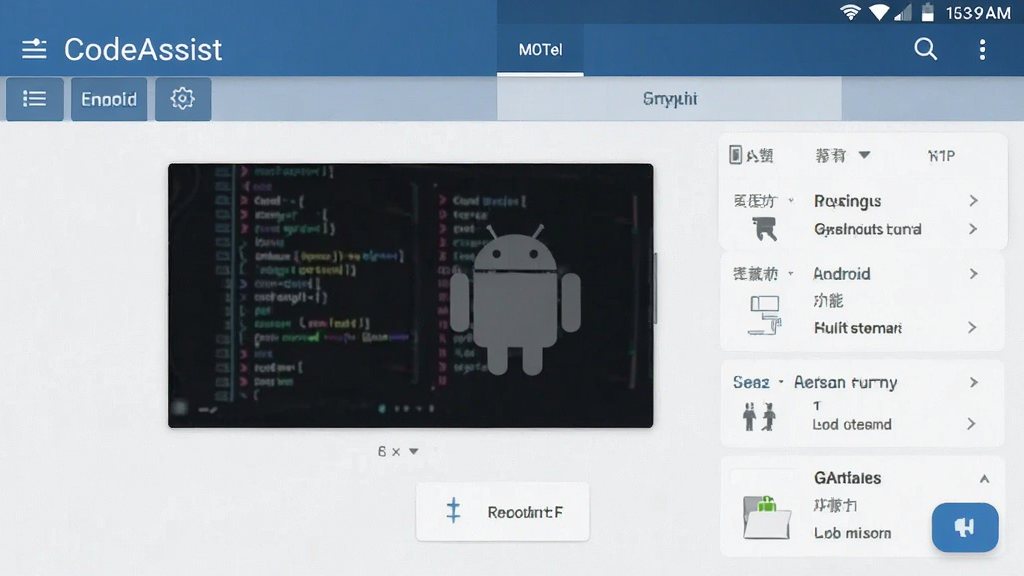Select the N1P label in panel header
The height and width of the screenshot is (576, 1024).
coord(941,156)
